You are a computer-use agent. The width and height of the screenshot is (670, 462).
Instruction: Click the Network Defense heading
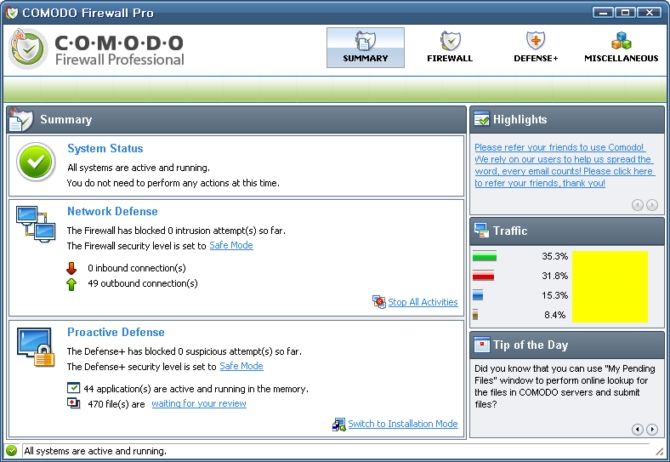(x=112, y=211)
